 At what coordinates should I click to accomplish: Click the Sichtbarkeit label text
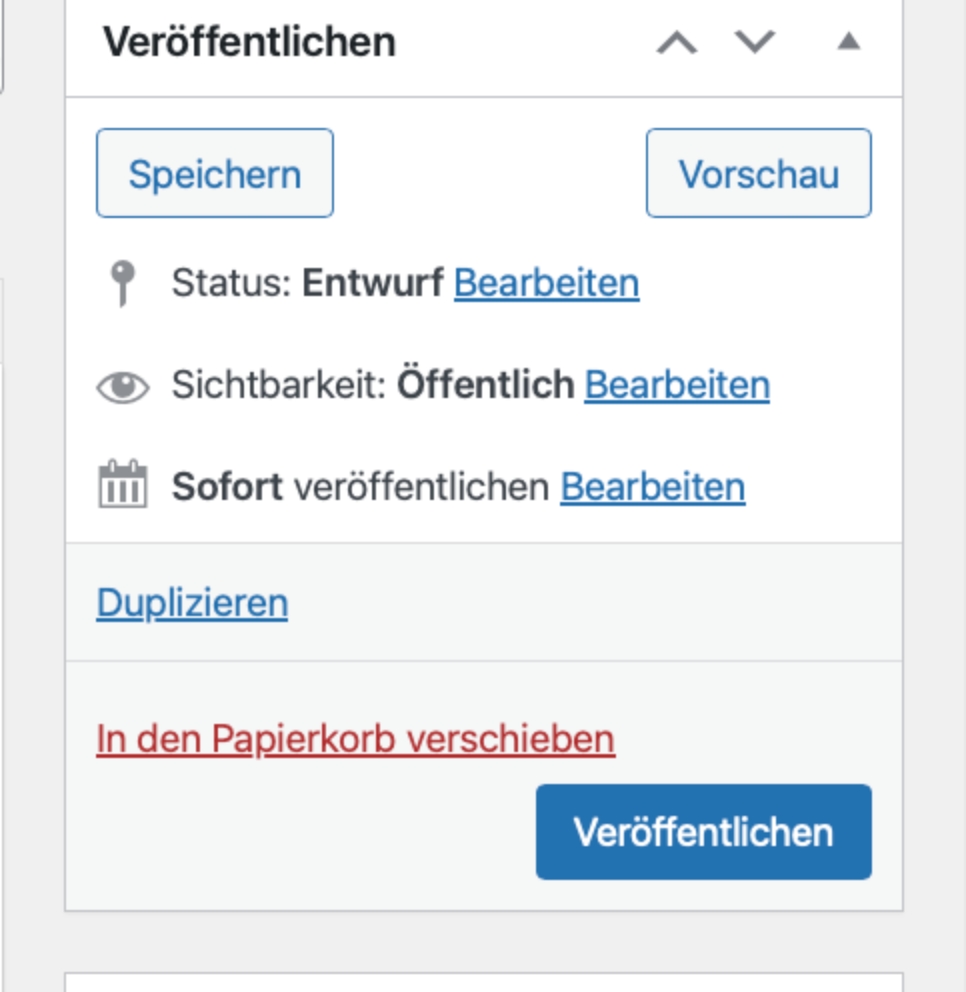pyautogui.click(x=278, y=385)
